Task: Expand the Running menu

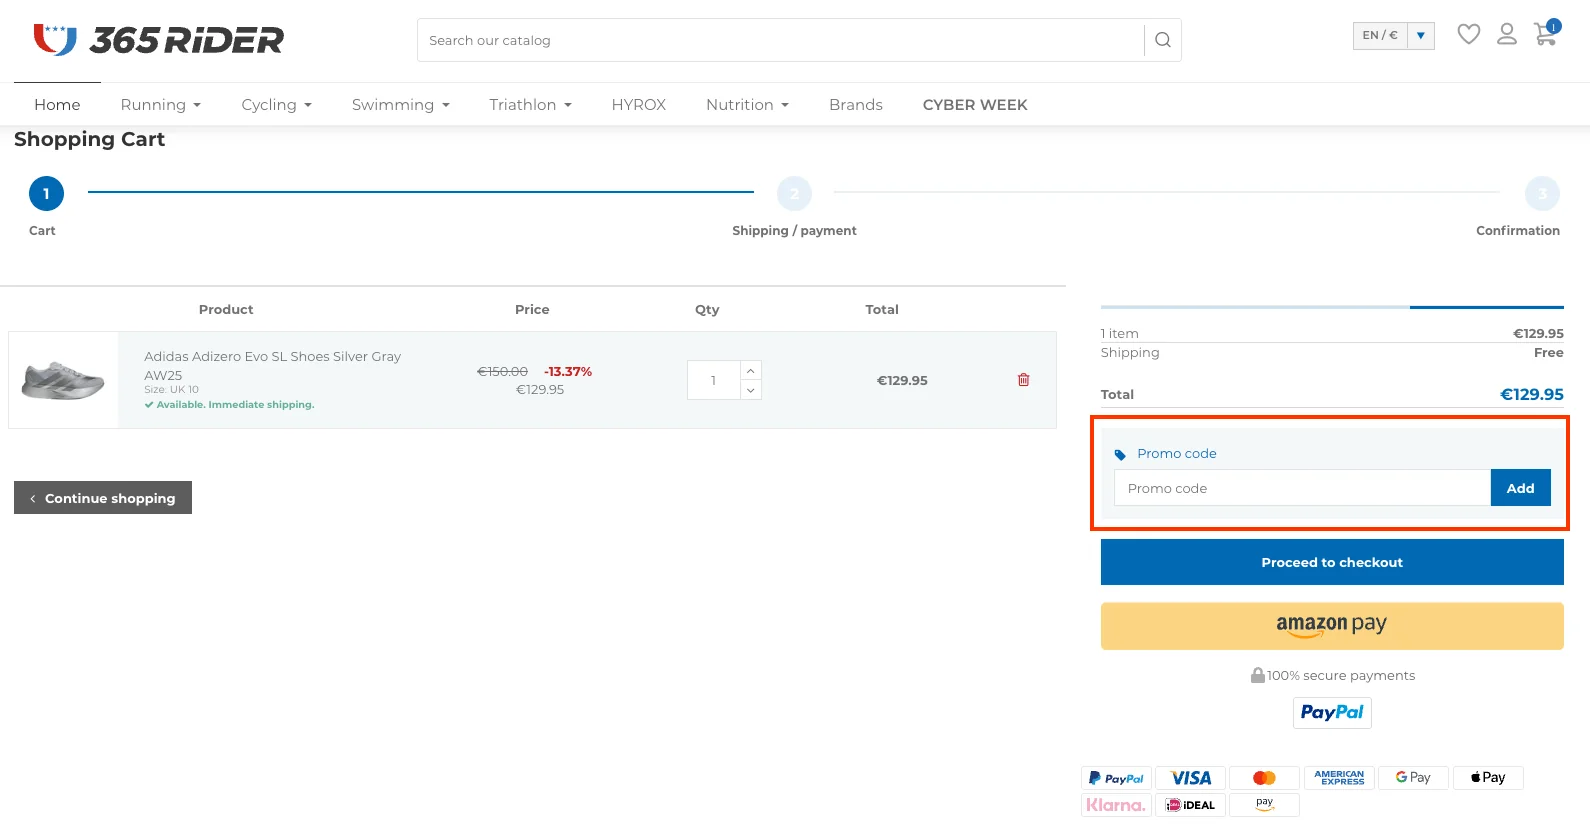Action: [x=160, y=105]
